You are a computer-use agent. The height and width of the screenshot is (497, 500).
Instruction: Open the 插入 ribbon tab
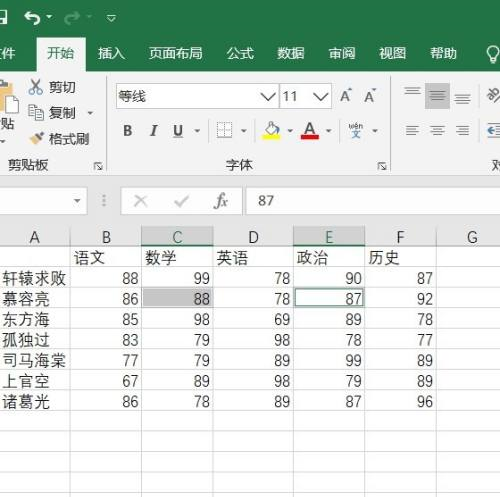click(111, 53)
